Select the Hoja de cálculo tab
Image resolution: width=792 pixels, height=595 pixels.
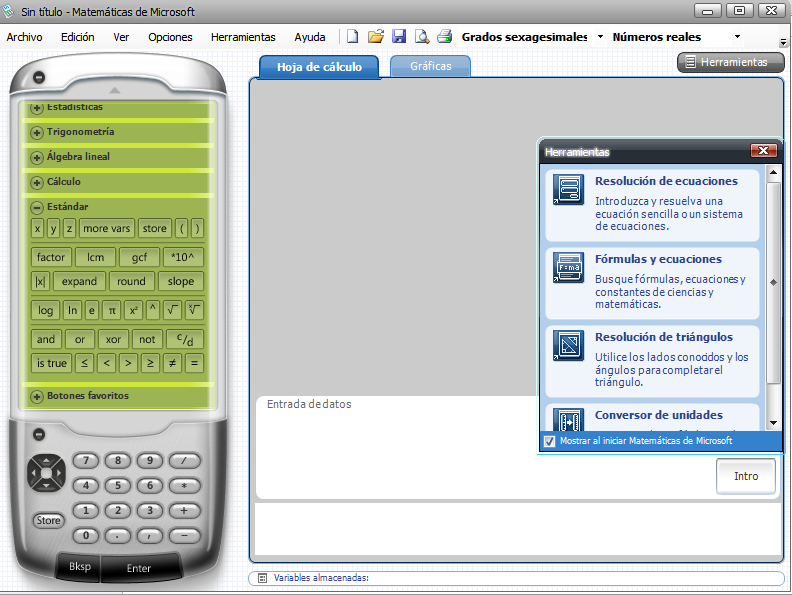click(x=319, y=67)
